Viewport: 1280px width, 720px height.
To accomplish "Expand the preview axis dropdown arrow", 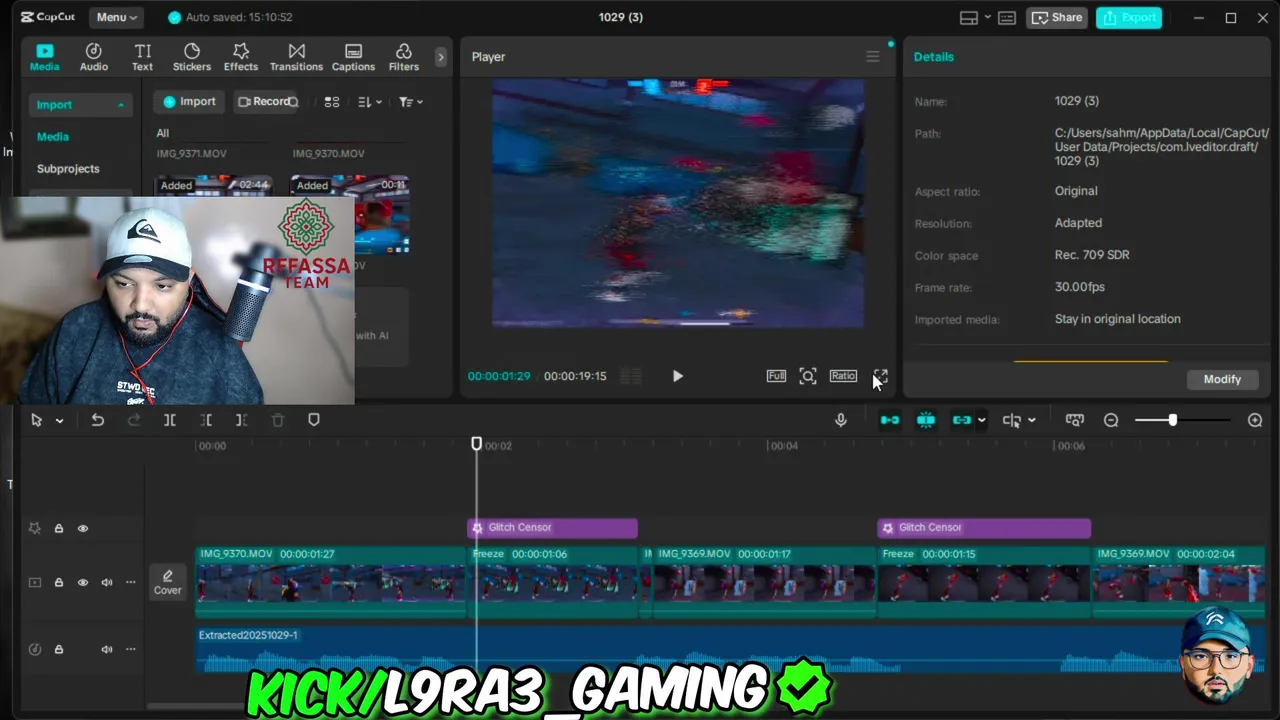I will [1032, 421].
